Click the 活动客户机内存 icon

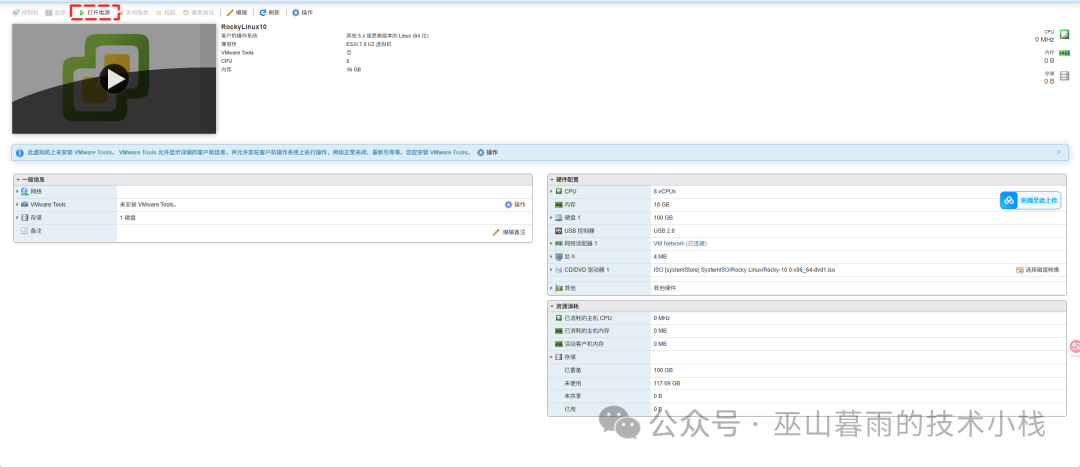tap(559, 344)
